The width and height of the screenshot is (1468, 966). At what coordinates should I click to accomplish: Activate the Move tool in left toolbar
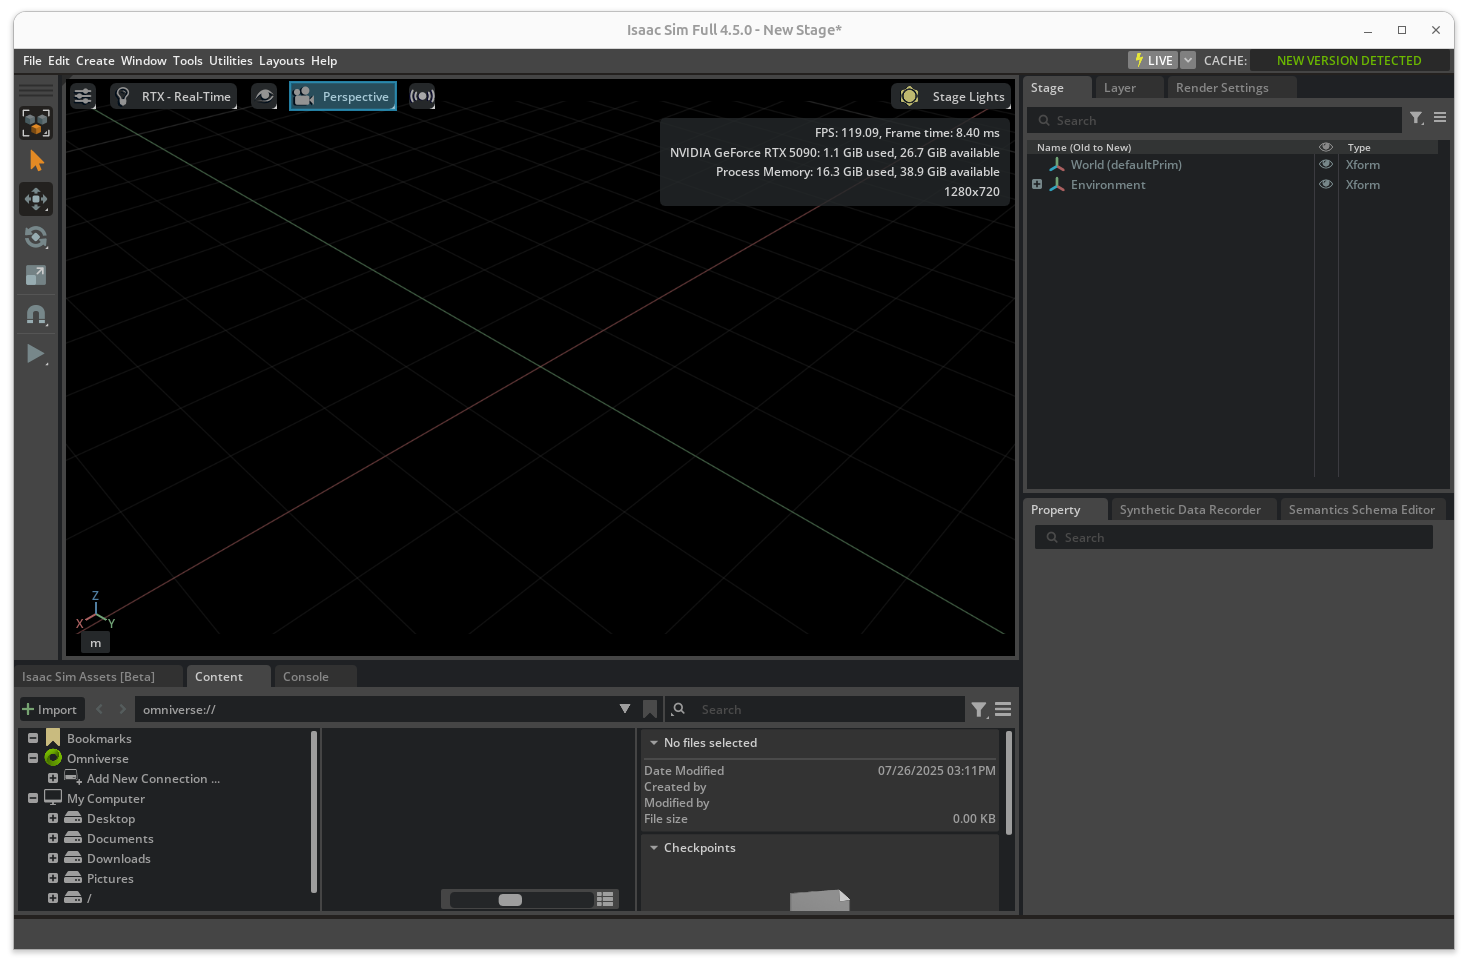tap(36, 199)
